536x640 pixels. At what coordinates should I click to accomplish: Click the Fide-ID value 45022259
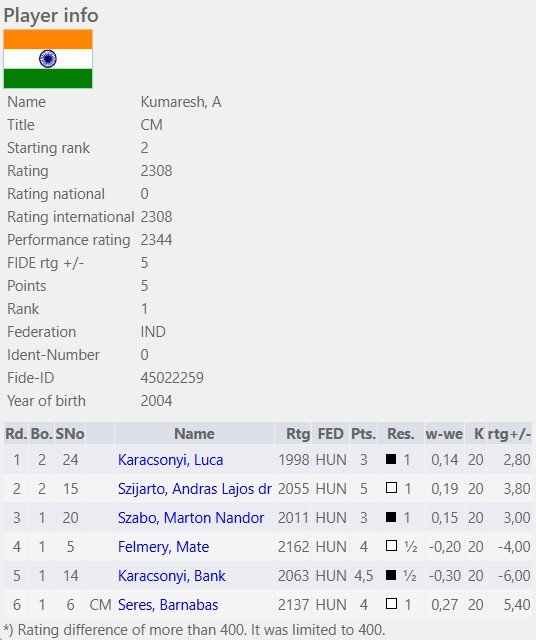click(x=172, y=378)
